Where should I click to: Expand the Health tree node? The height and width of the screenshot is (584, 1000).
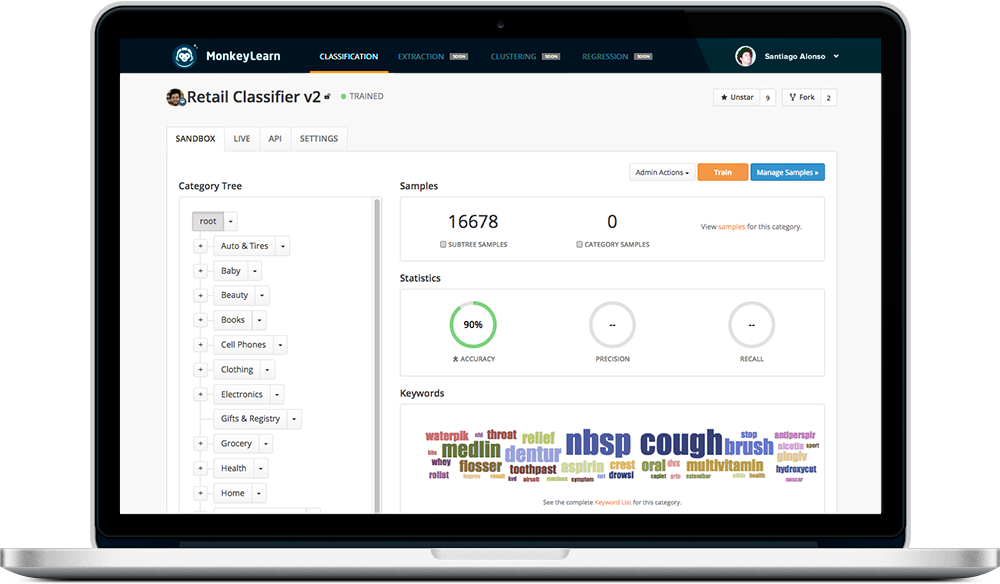coord(200,469)
